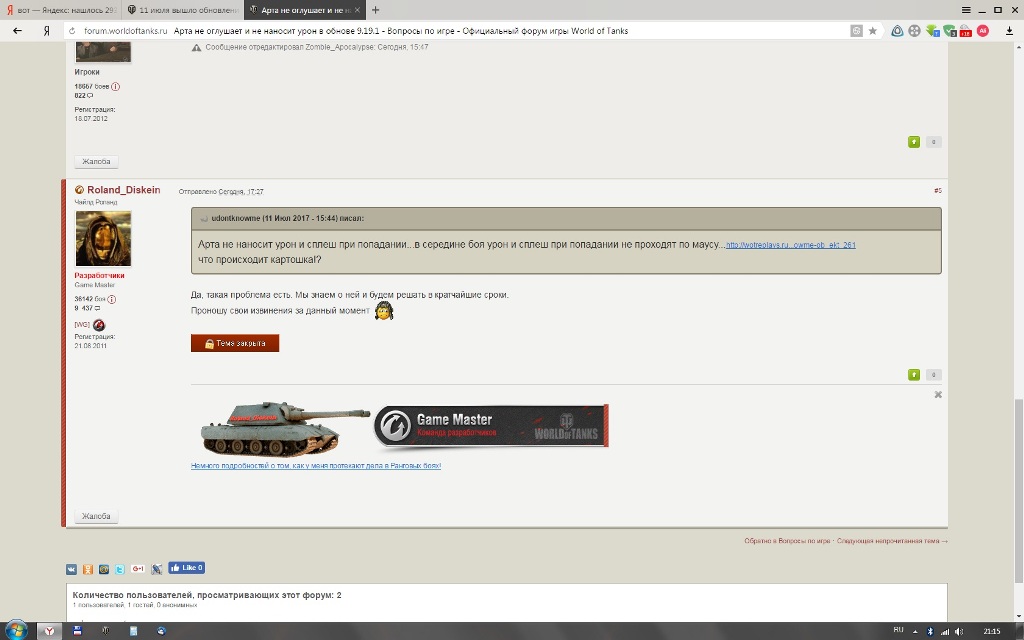Hide the signature with the X icon
Viewport: 1024px width, 640px height.
[x=938, y=394]
